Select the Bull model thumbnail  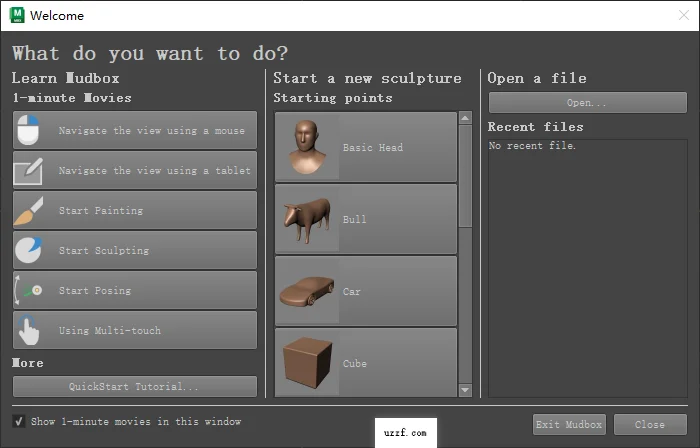click(307, 219)
